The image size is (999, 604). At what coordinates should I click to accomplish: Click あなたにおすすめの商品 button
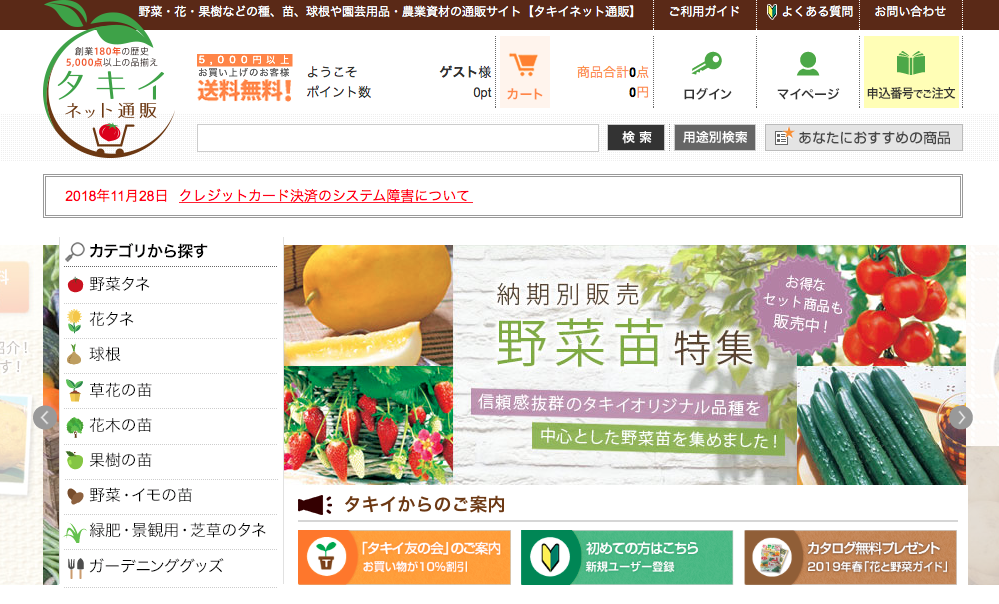pos(863,137)
